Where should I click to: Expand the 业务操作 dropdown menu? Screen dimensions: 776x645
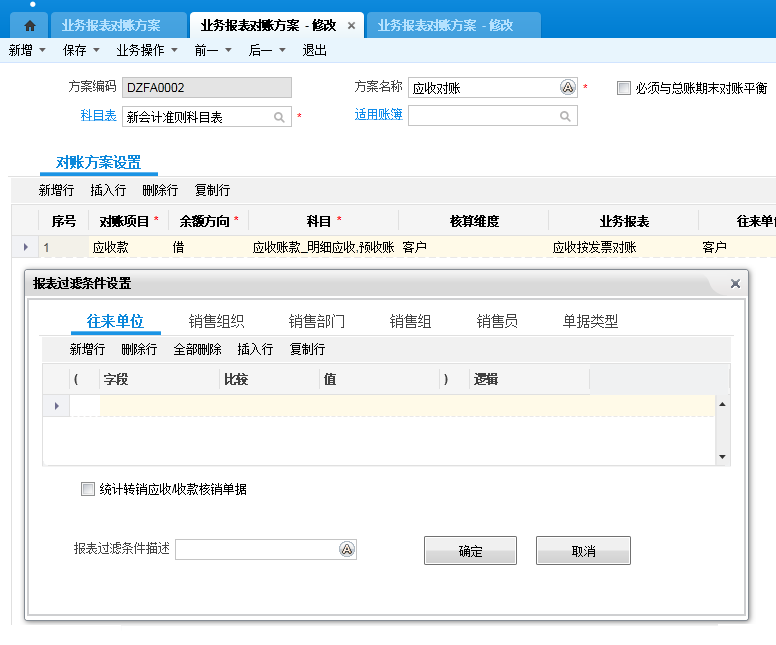tap(147, 50)
